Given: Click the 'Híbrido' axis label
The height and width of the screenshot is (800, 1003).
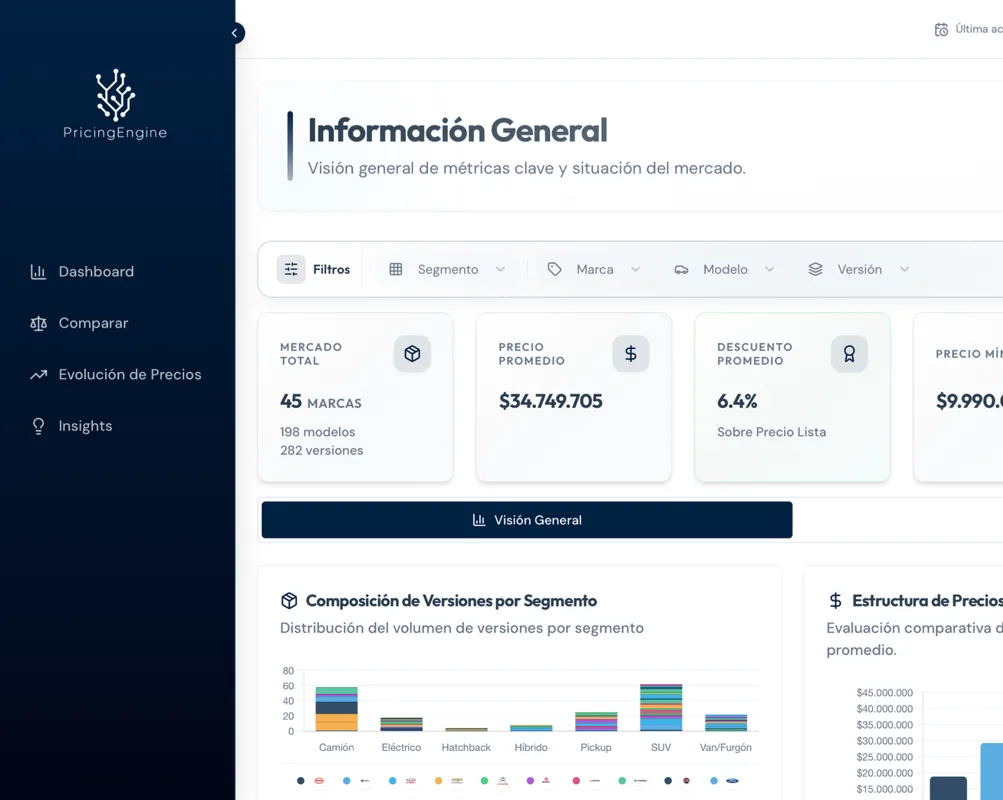Looking at the screenshot, I should click(531, 748).
